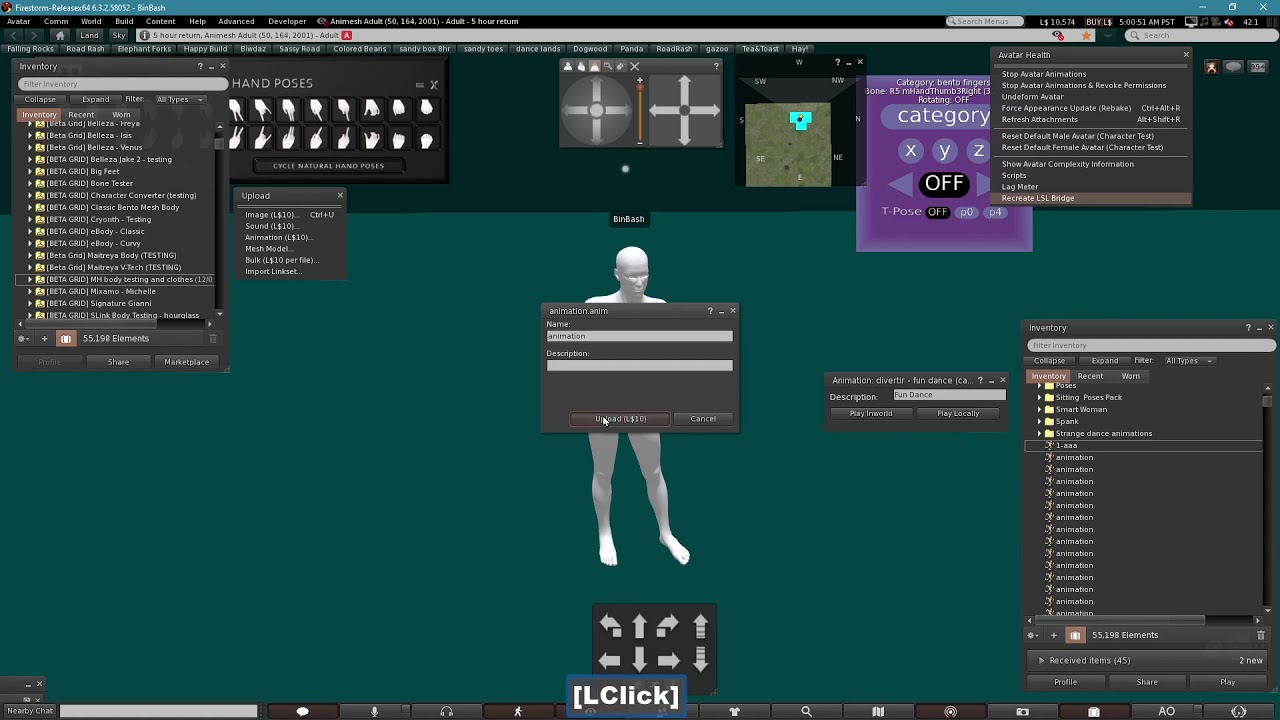Viewport: 1280px width, 720px height.
Task: Open the world map toolbar button
Action: tap(878, 711)
